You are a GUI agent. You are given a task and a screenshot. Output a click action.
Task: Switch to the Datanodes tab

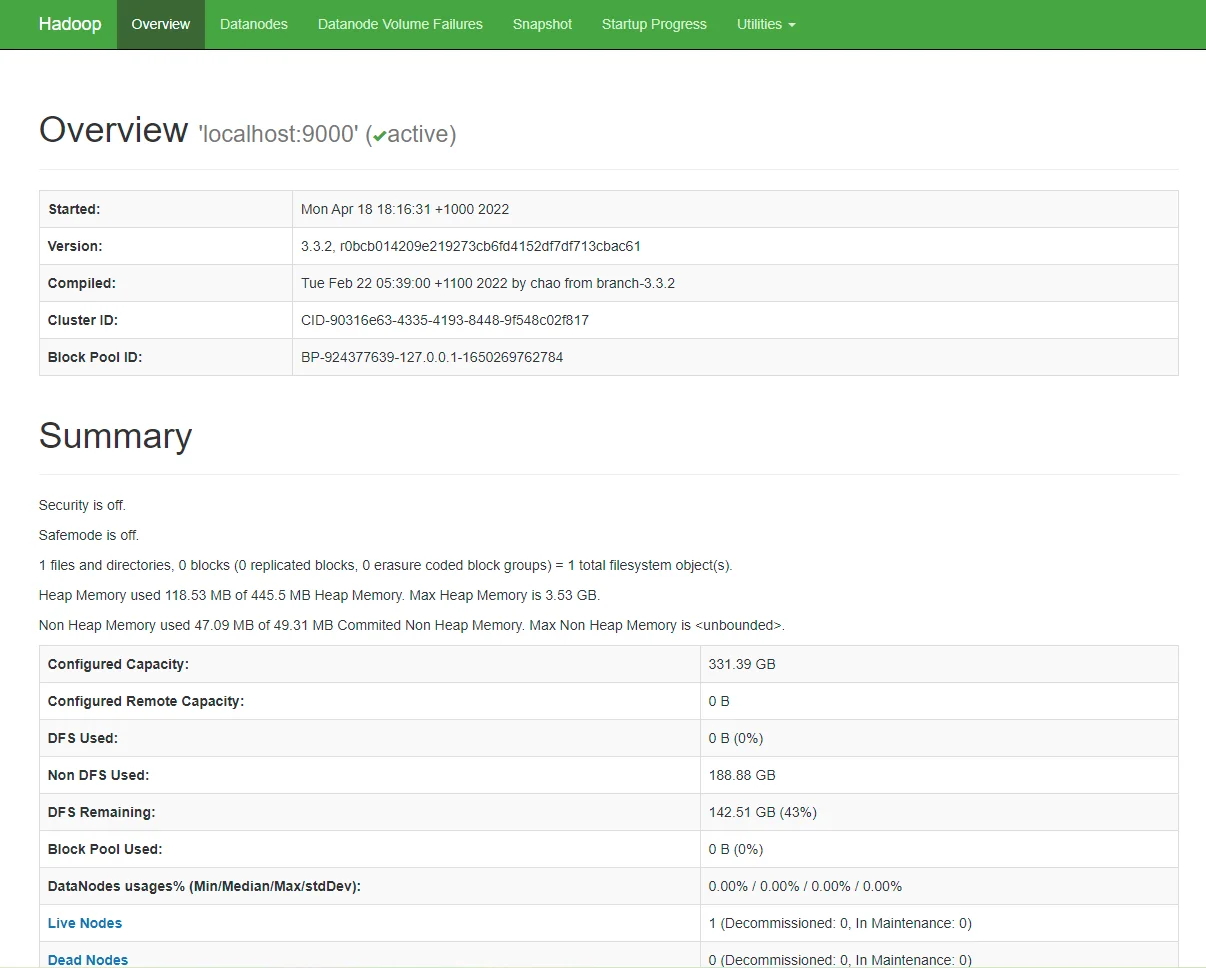pos(254,24)
